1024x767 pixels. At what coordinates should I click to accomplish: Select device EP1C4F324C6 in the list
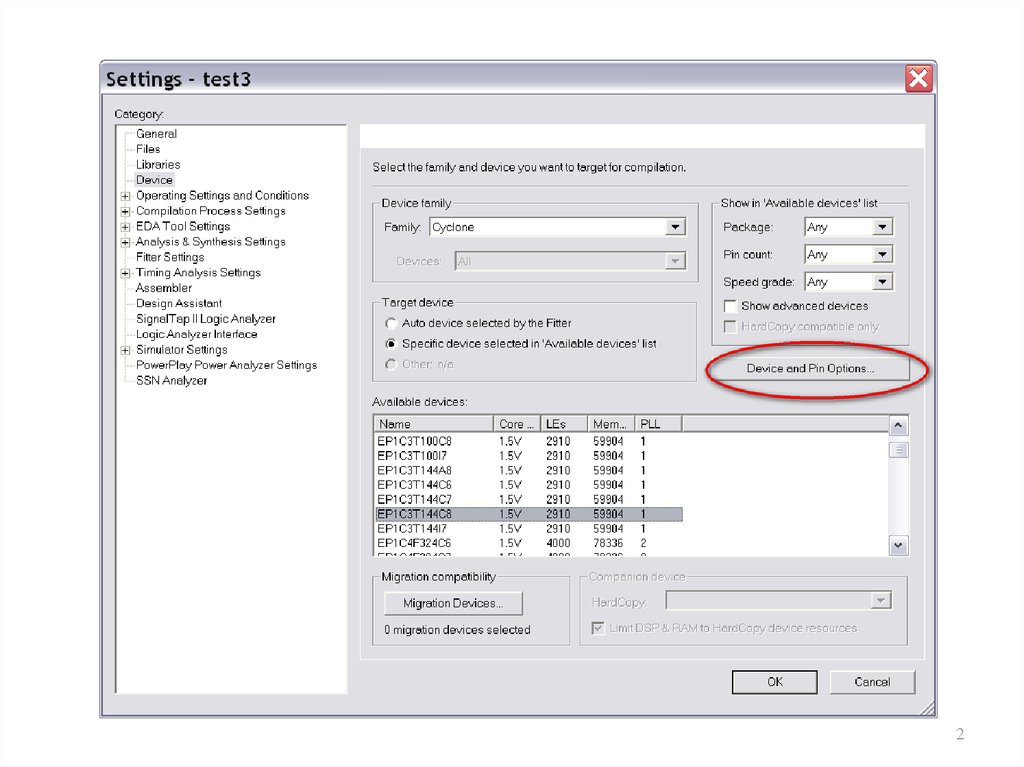414,543
